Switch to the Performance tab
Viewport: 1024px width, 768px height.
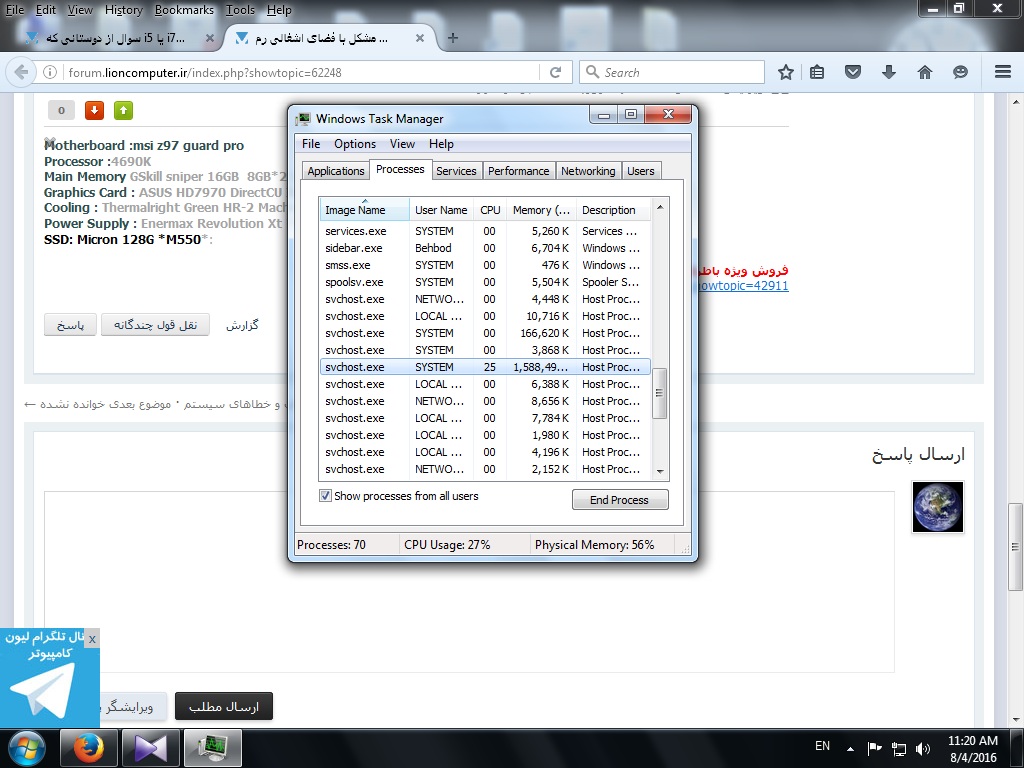(518, 171)
